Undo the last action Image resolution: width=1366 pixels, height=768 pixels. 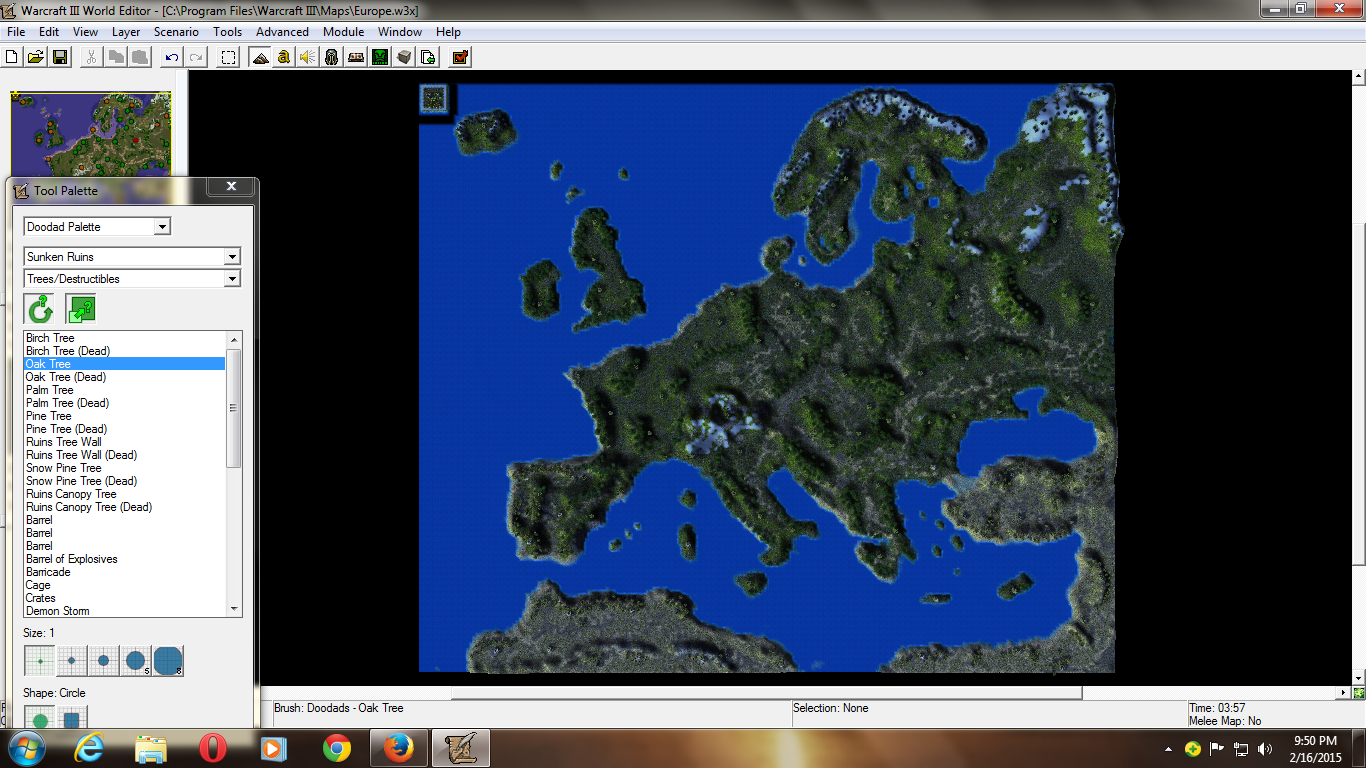(x=172, y=57)
